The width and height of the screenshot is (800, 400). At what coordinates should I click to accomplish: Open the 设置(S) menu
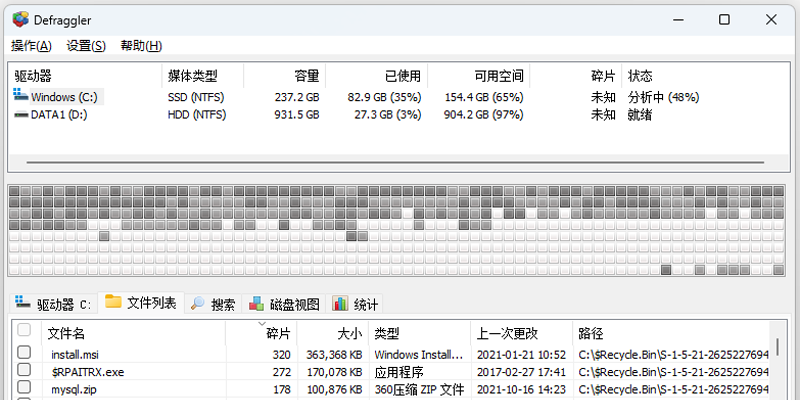tap(86, 46)
